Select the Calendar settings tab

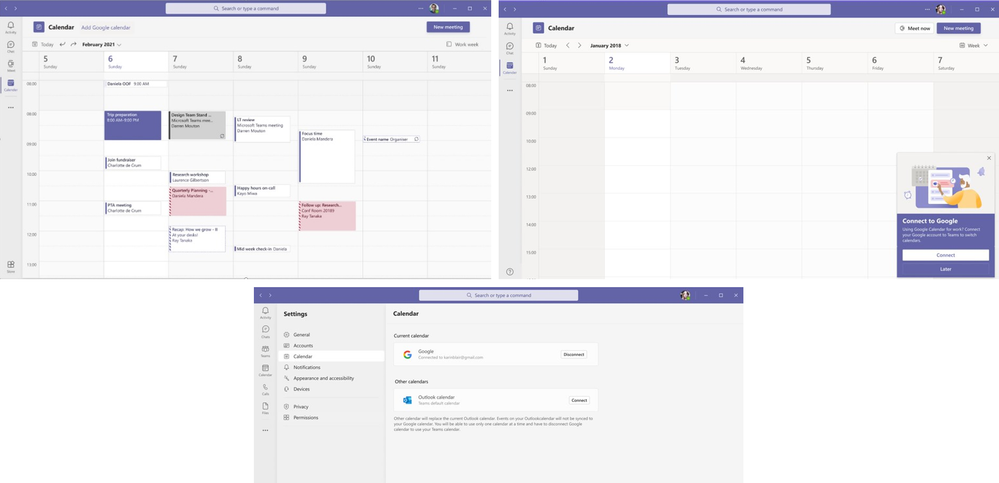coord(331,356)
